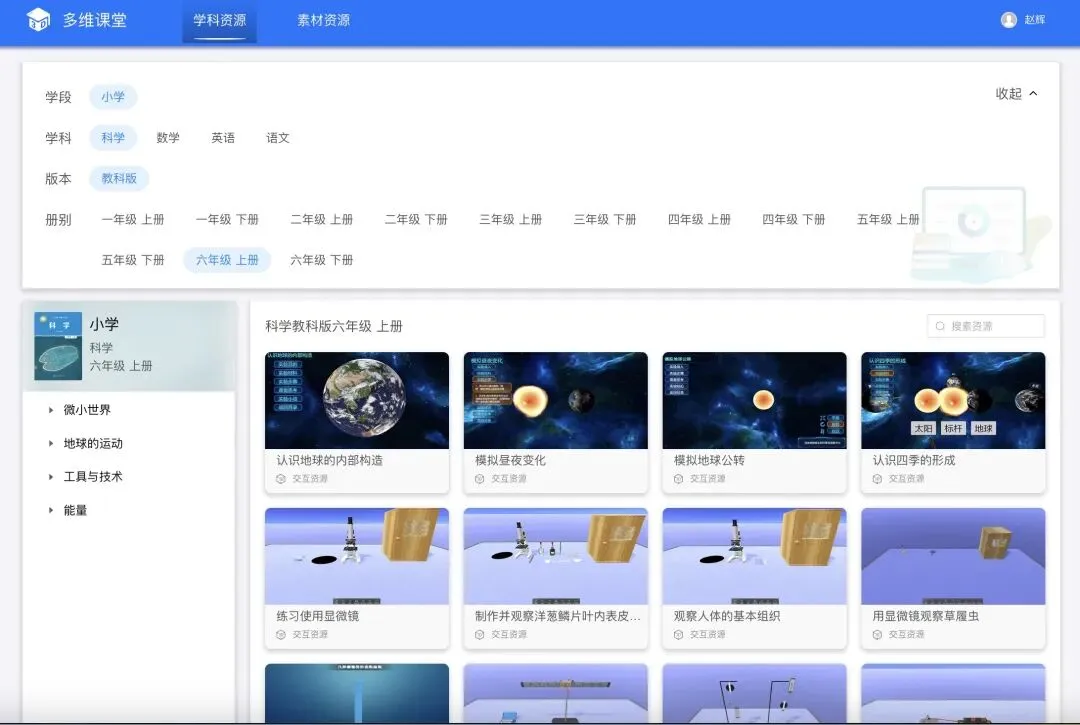Click the 模拟地球公转 title text
This screenshot has height=725, width=1080.
pyautogui.click(x=709, y=460)
